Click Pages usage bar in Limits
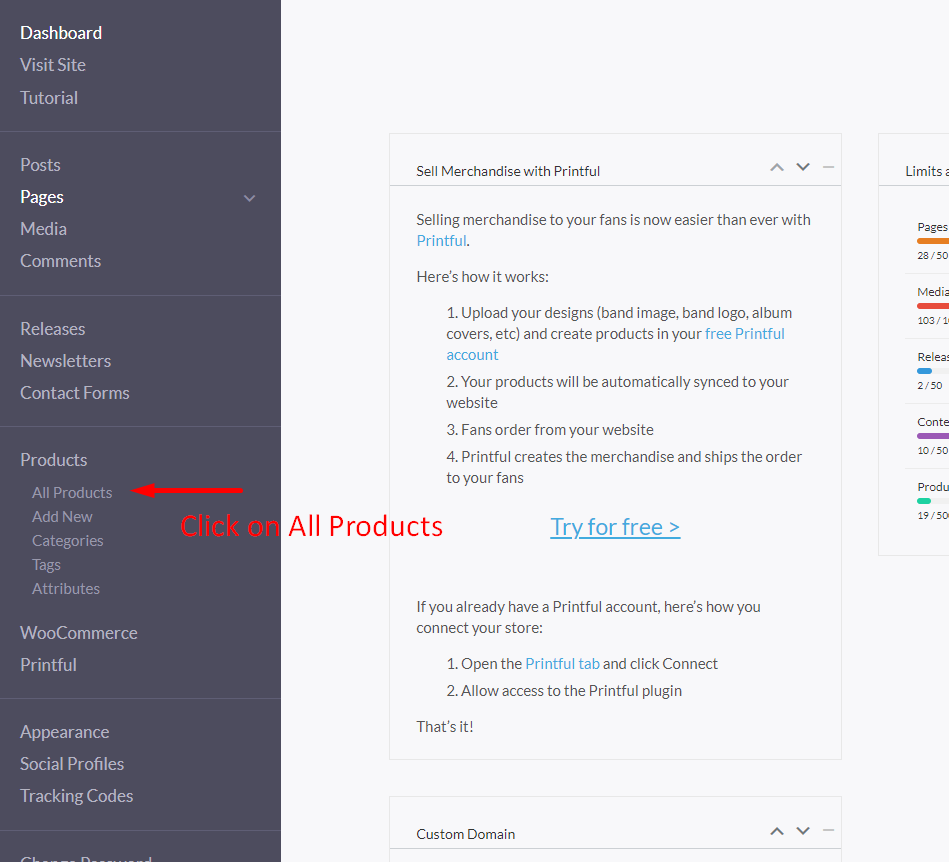This screenshot has height=862, width=949. (933, 241)
